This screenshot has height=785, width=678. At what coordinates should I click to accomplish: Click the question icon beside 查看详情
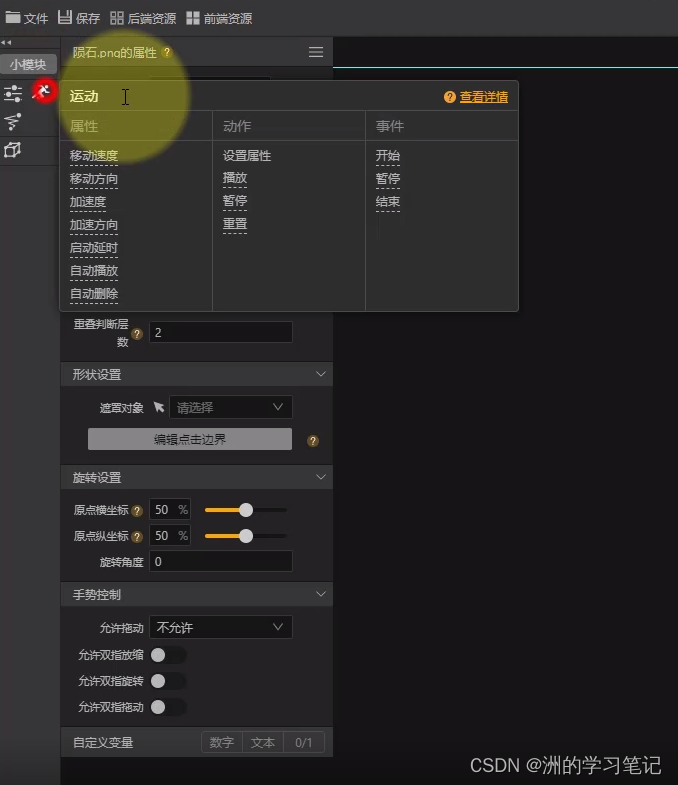tap(450, 97)
